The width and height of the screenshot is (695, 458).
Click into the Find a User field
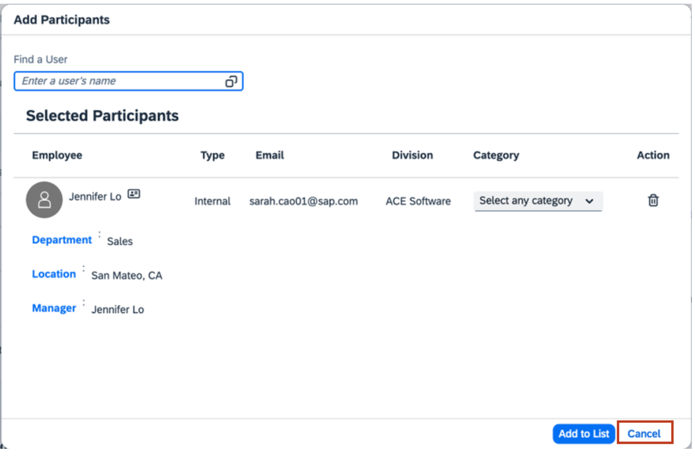120,81
